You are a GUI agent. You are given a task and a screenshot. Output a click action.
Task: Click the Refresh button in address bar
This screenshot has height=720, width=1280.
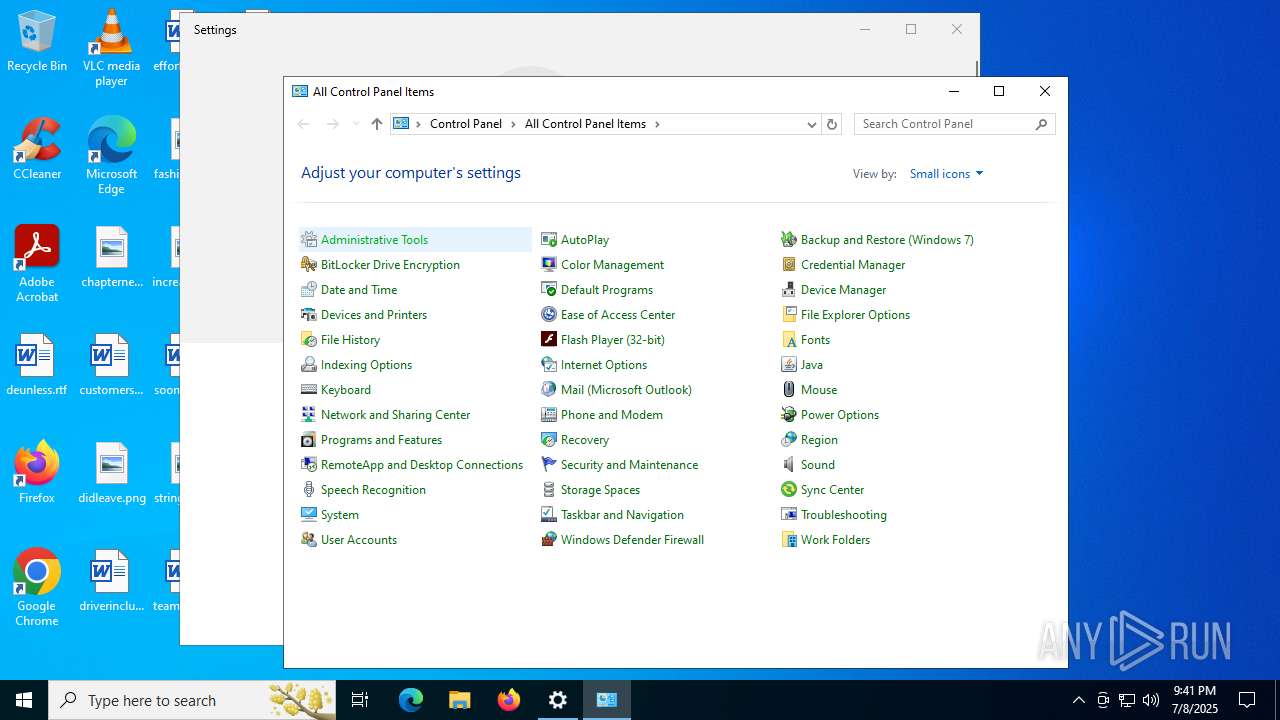point(831,124)
